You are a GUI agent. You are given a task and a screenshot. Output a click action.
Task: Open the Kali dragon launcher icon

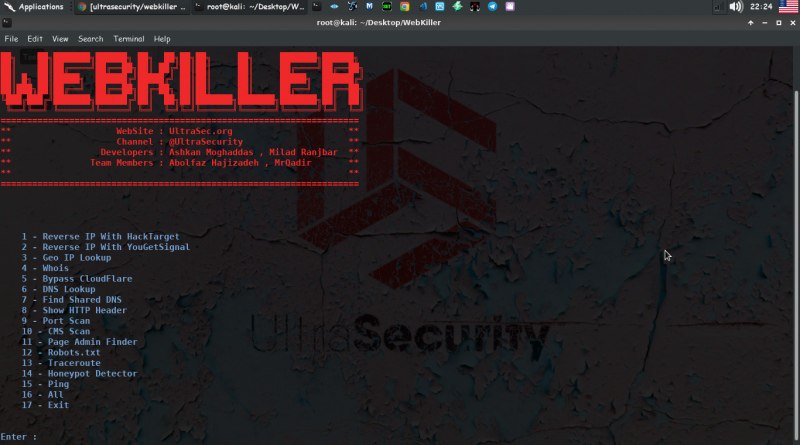pos(352,7)
